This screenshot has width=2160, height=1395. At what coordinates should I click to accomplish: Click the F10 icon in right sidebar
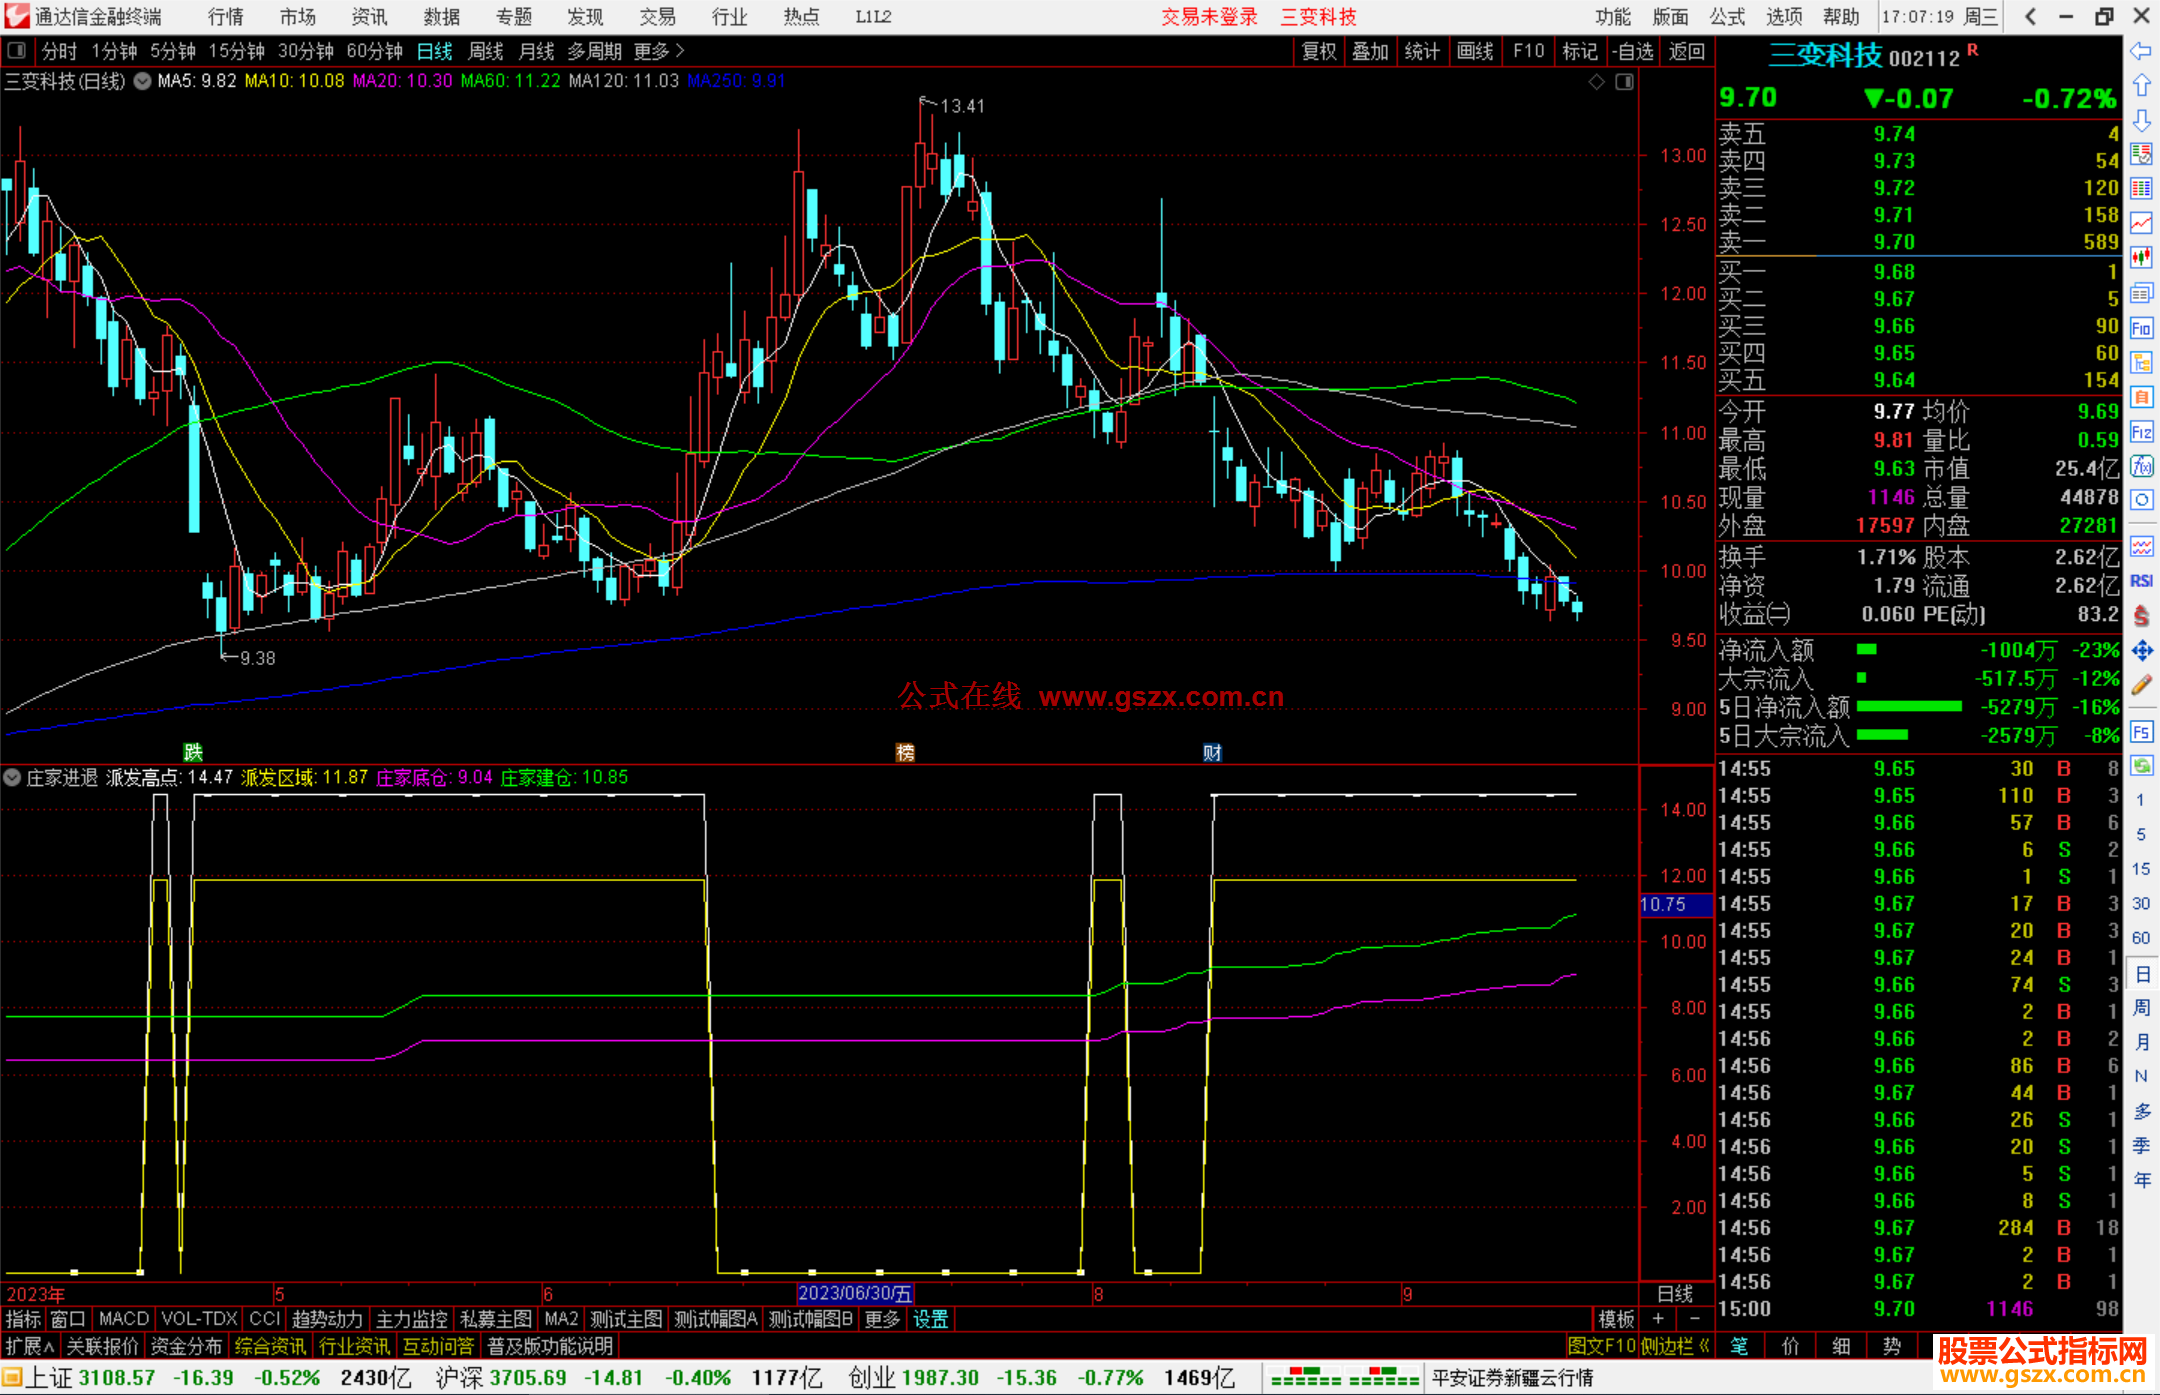pyautogui.click(x=2141, y=329)
